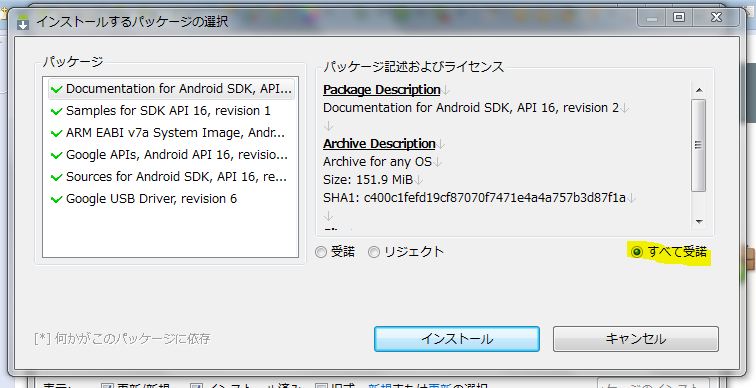This screenshot has width=756, height=388.
Task: Click the 何かがこのパッケージに依存 note
Action: [x=122, y=339]
